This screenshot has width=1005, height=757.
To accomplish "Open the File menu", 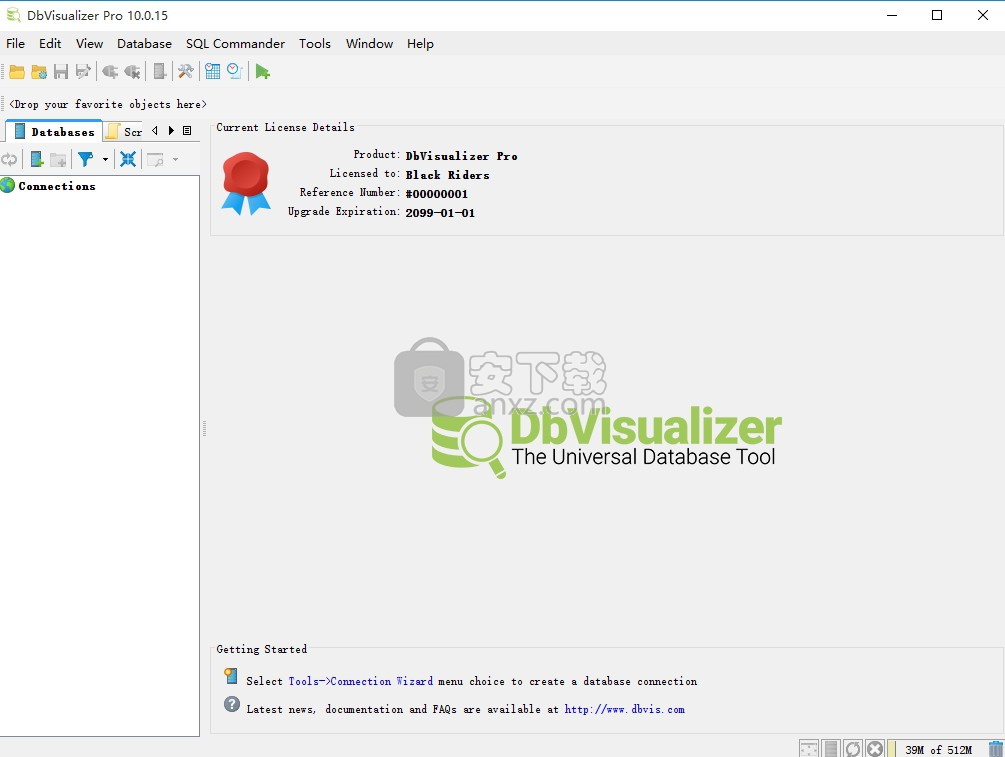I will (x=15, y=44).
